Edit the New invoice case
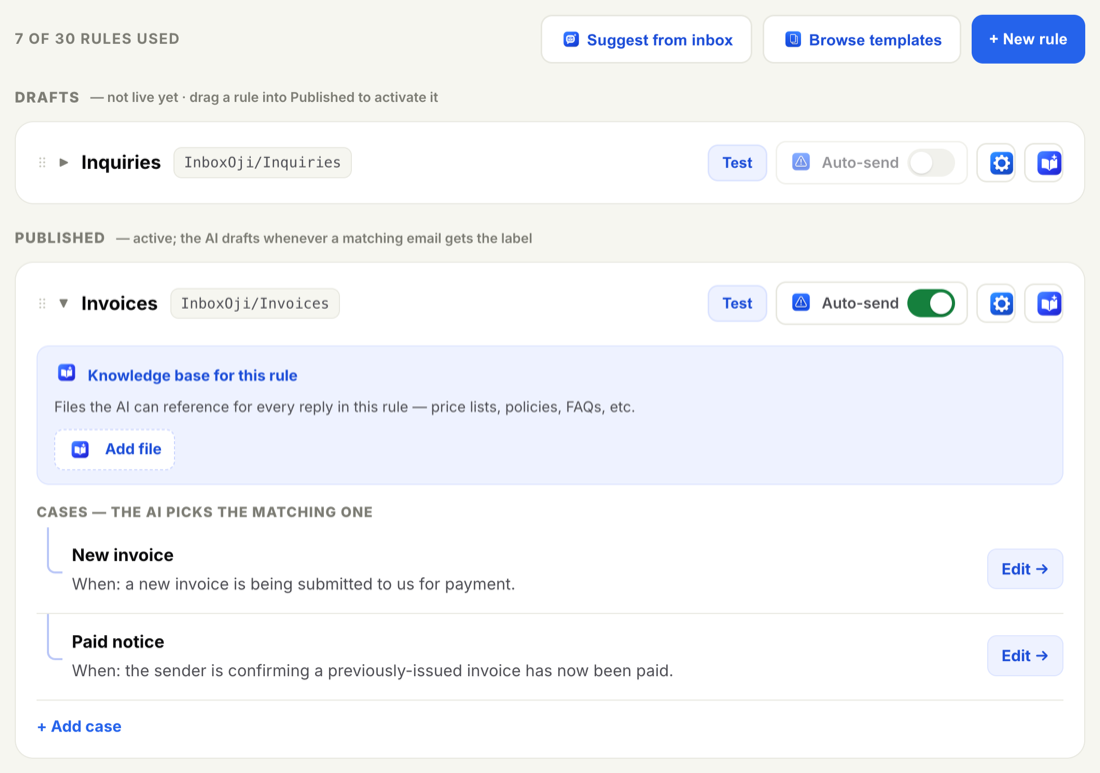This screenshot has height=773, width=1100. click(x=1025, y=569)
